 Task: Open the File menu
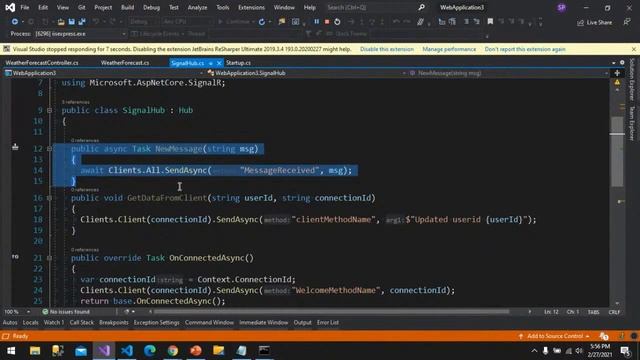coord(24,7)
